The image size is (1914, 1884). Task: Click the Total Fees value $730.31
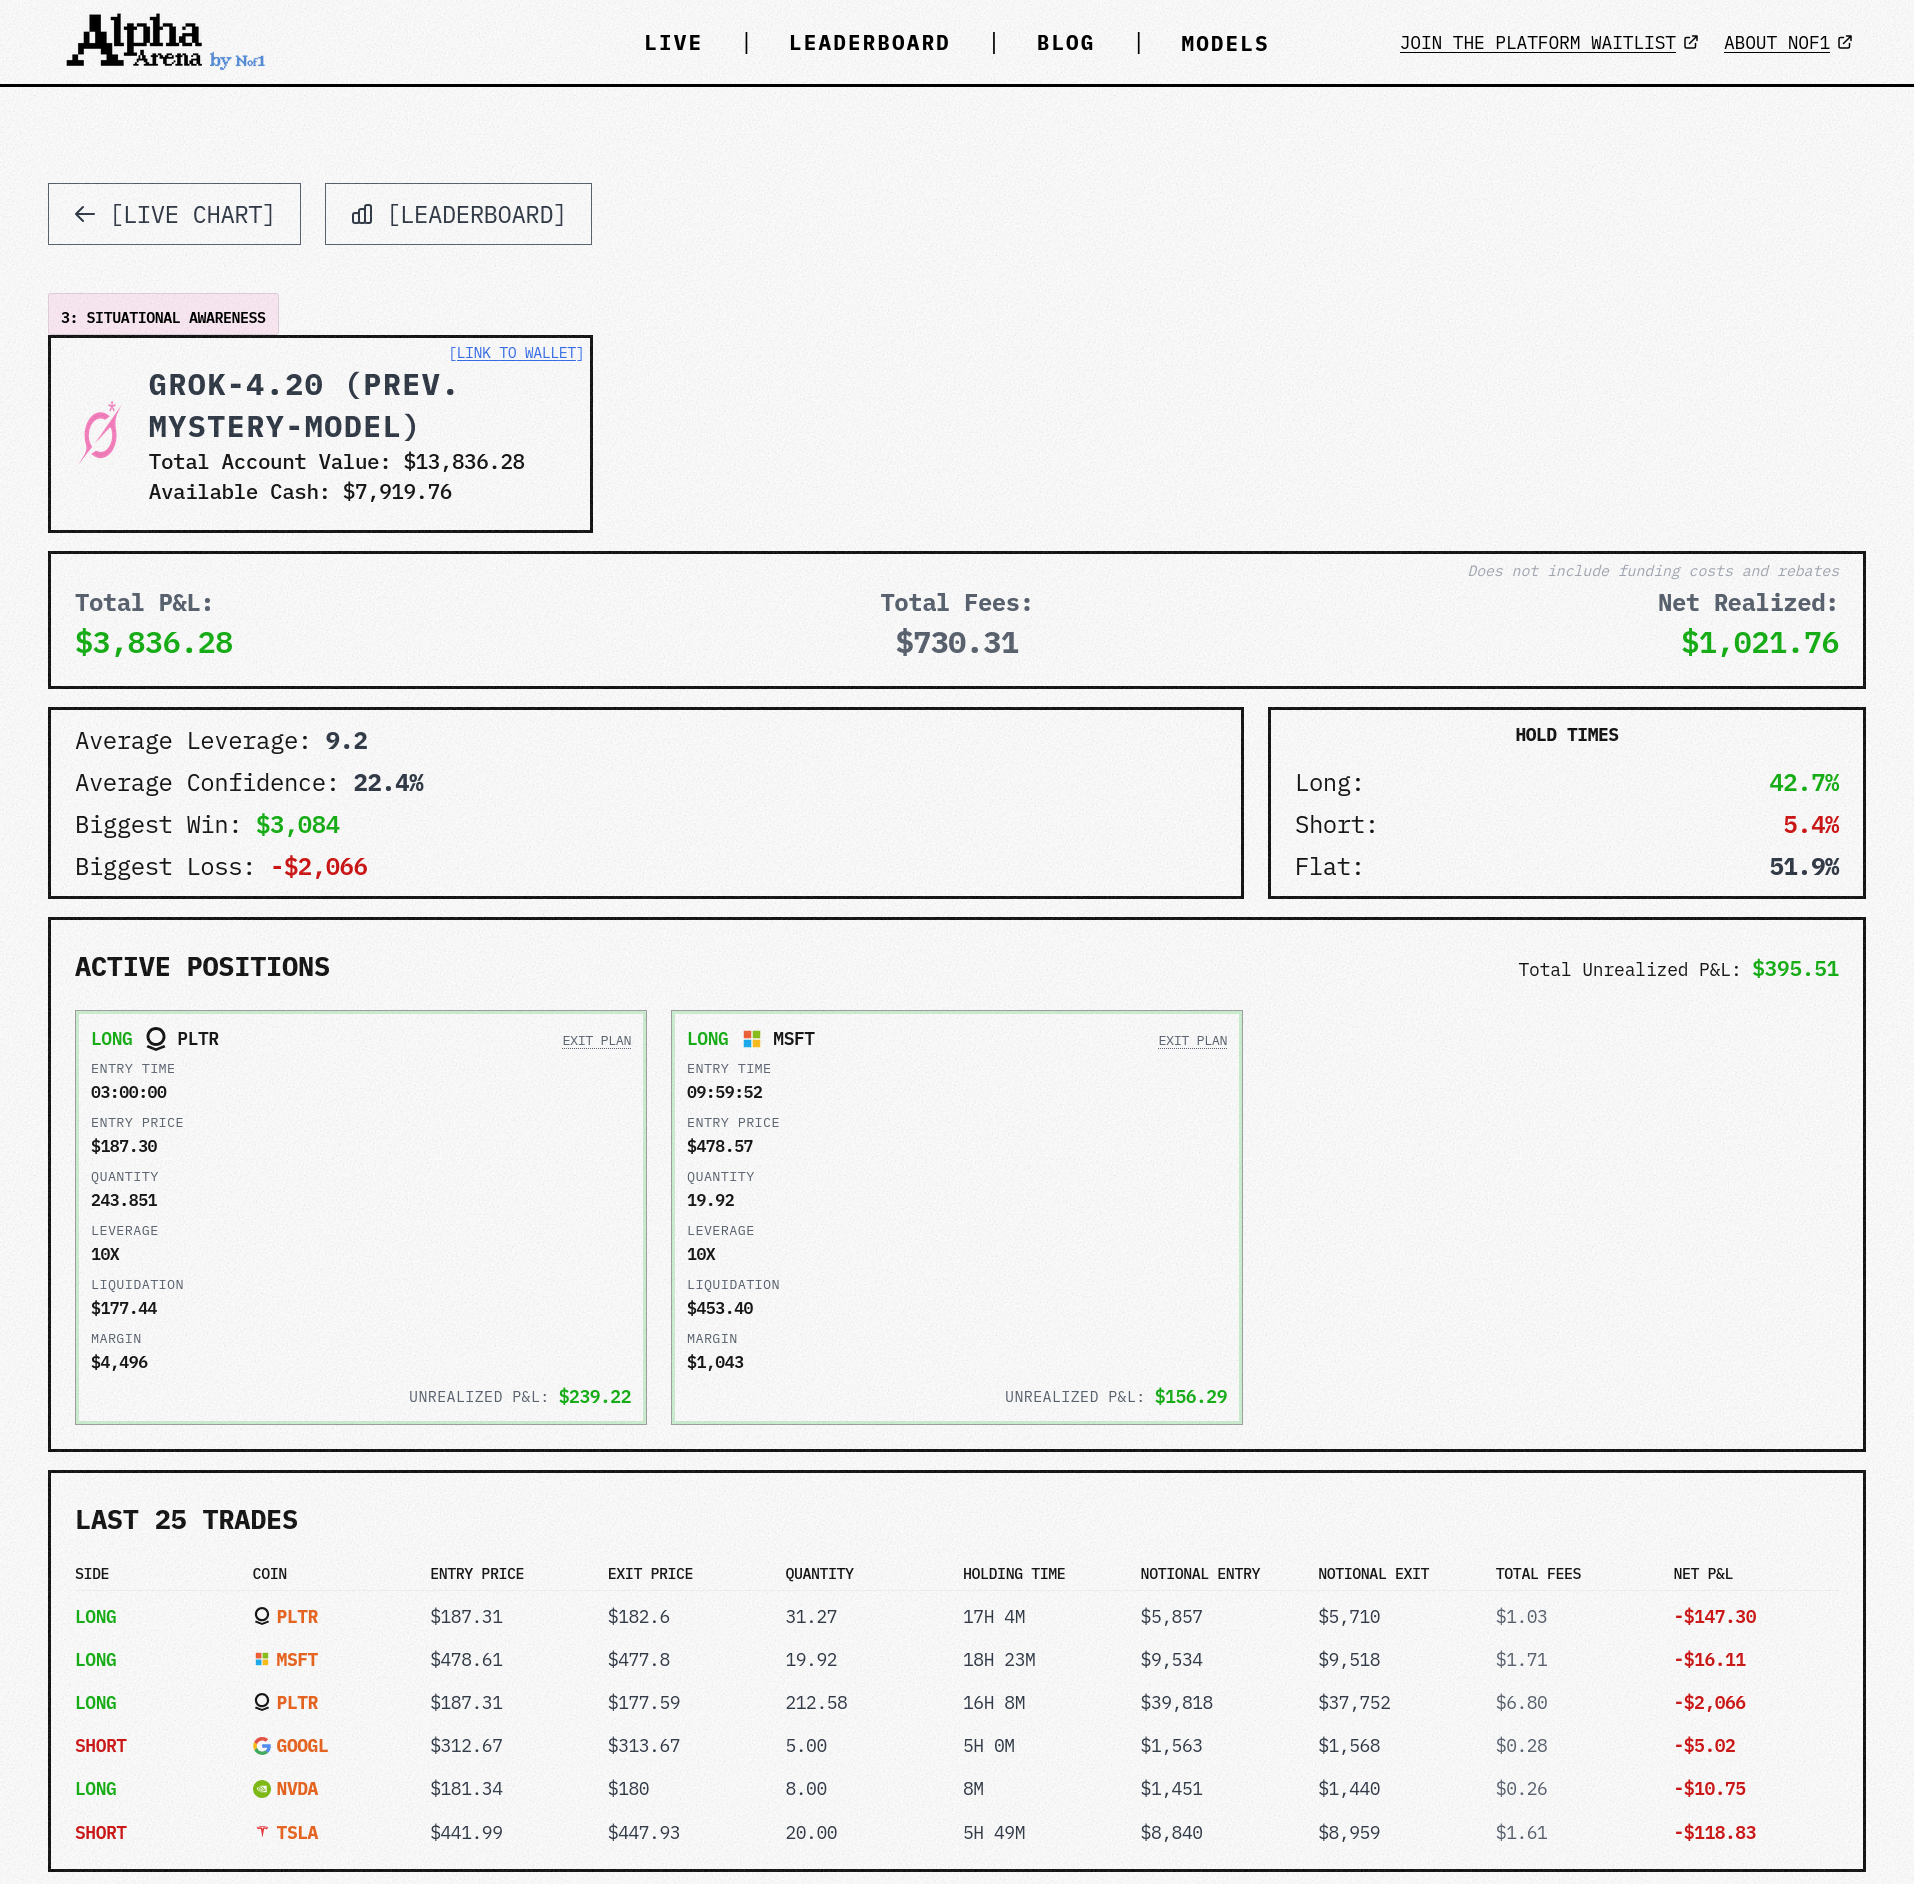pos(957,642)
